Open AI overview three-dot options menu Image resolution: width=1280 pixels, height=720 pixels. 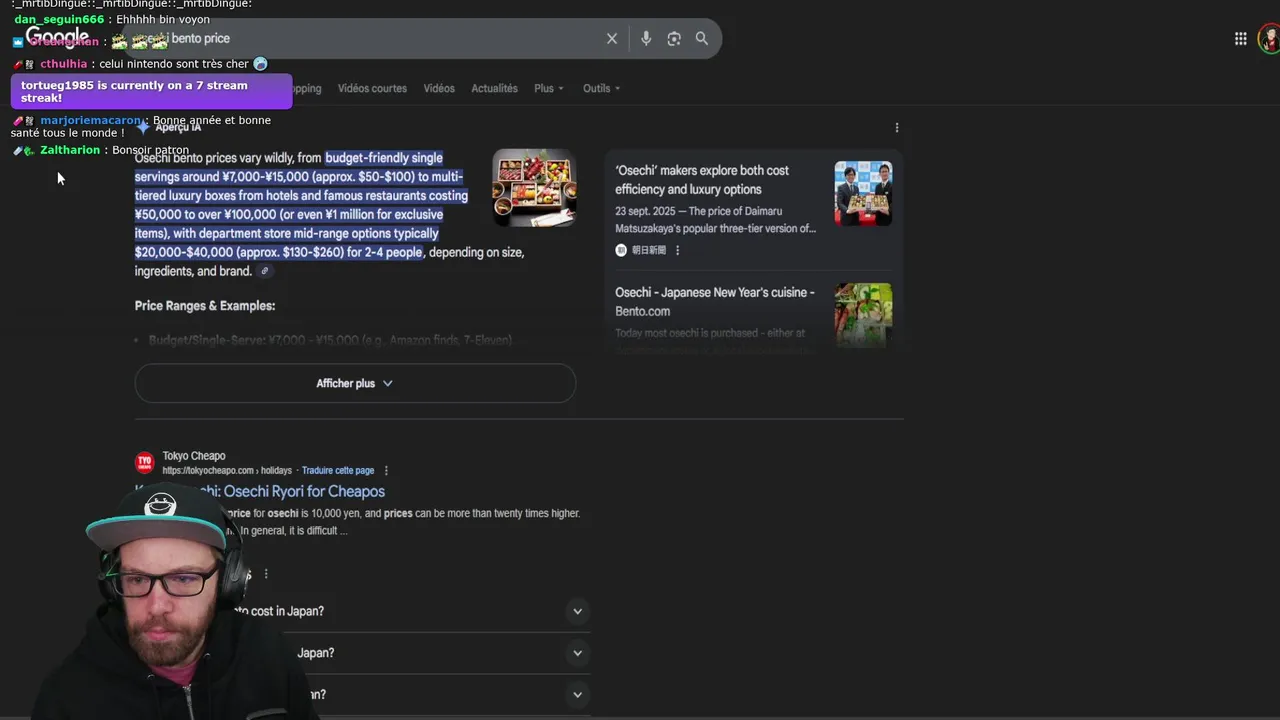[897, 127]
